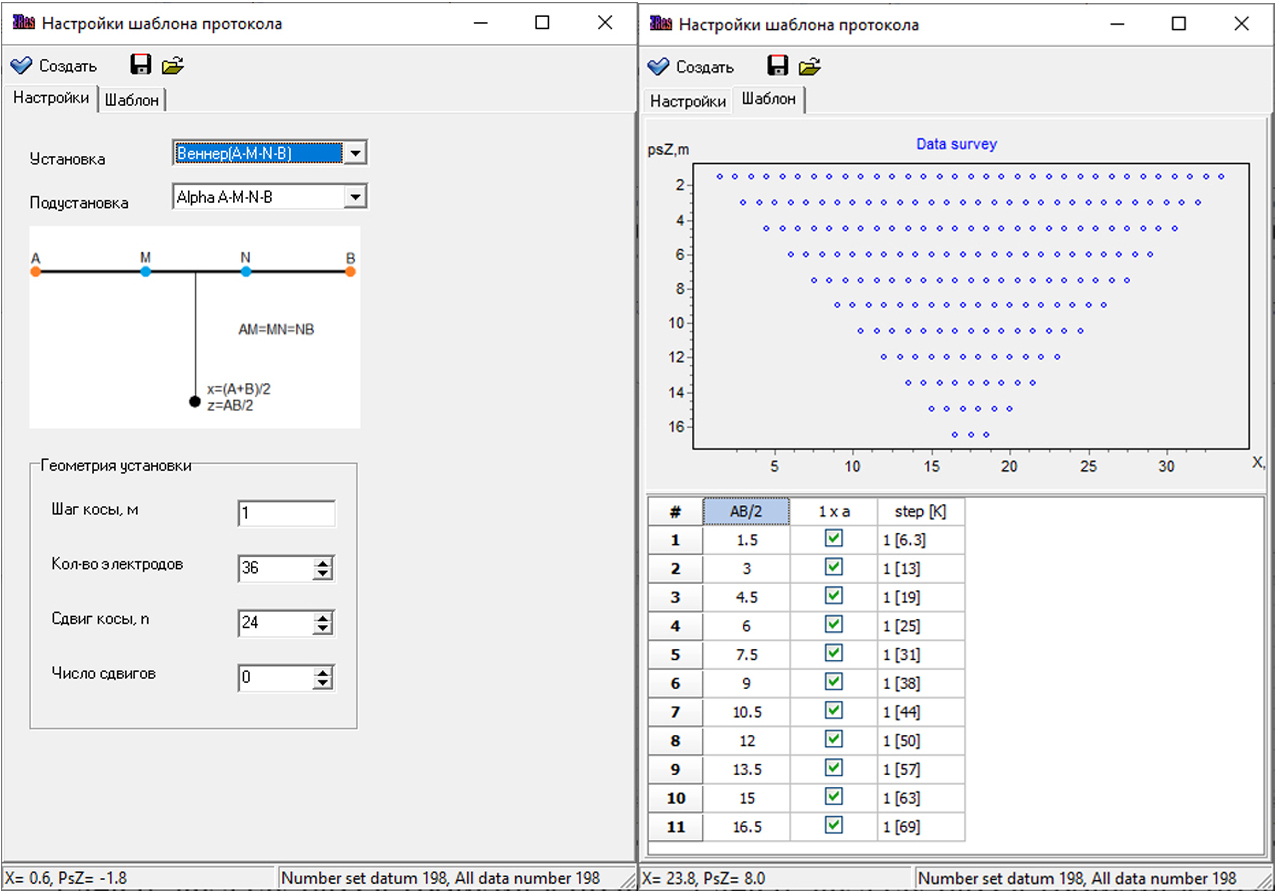Toggle checkbox in row 6 (AB/2 9)
Screen dimensions: 1277x892
pos(834,682)
